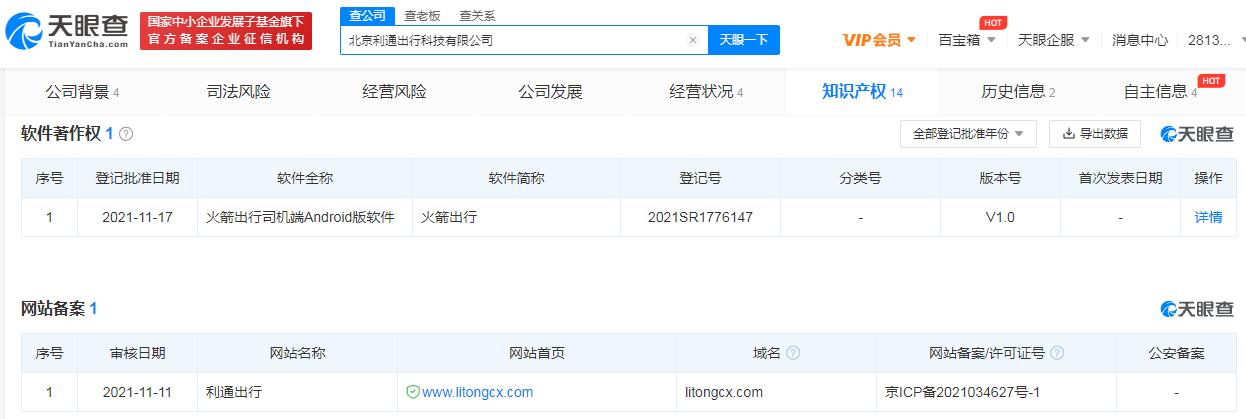Click the 网站备案/许可证号 help icon
The height and width of the screenshot is (419, 1246).
[1057, 353]
